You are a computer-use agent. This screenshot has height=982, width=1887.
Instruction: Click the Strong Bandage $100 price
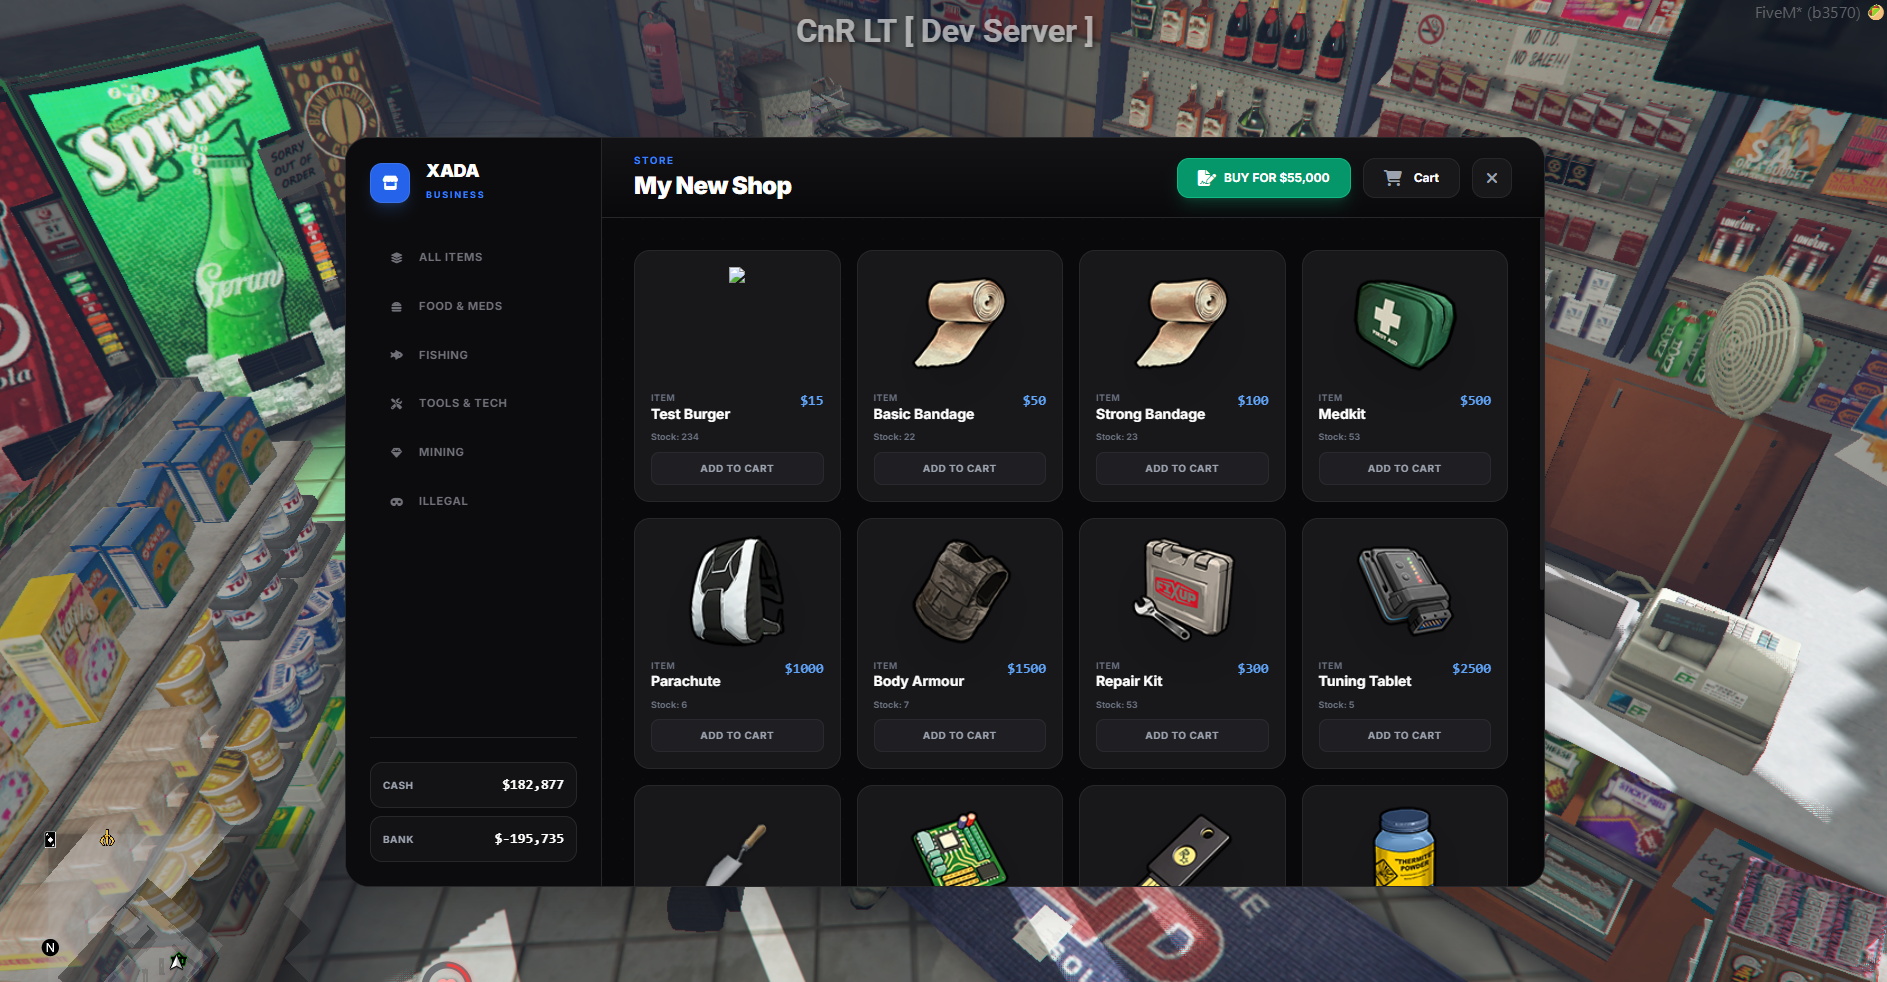point(1253,401)
